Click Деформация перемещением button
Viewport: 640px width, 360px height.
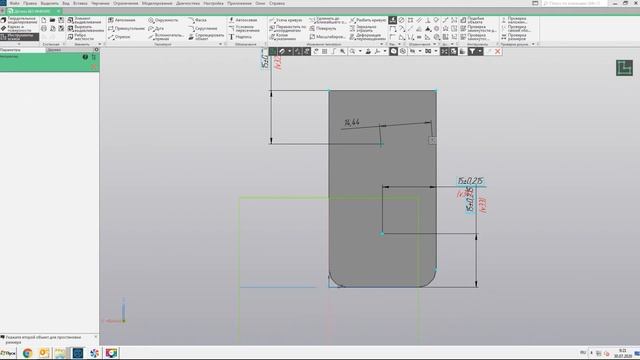click(368, 37)
